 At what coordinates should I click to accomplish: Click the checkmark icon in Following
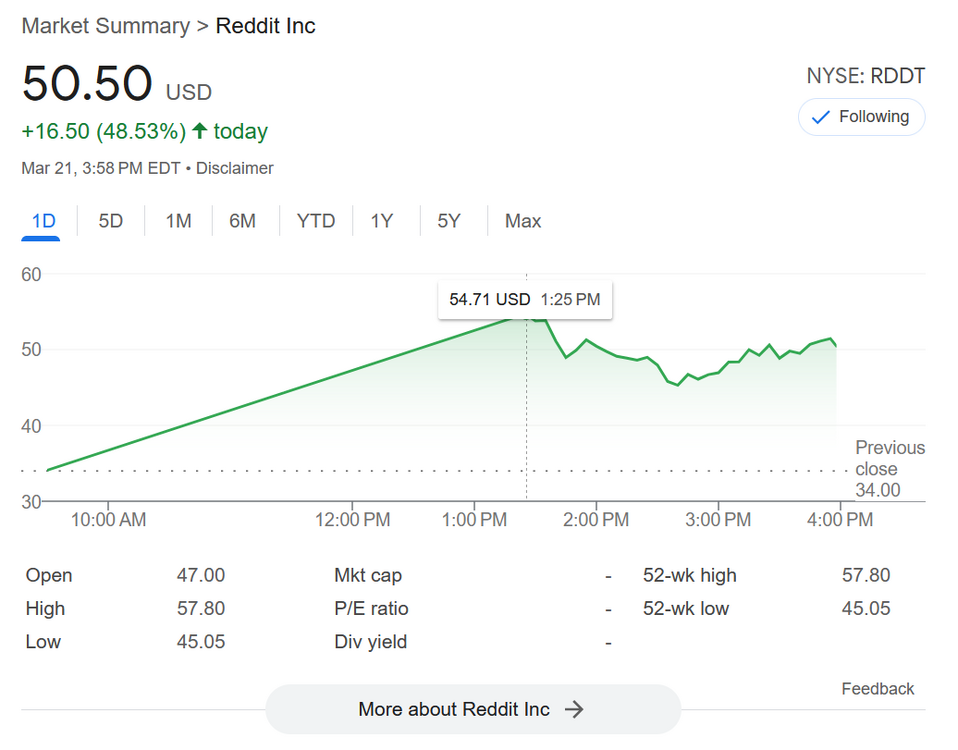(821, 117)
